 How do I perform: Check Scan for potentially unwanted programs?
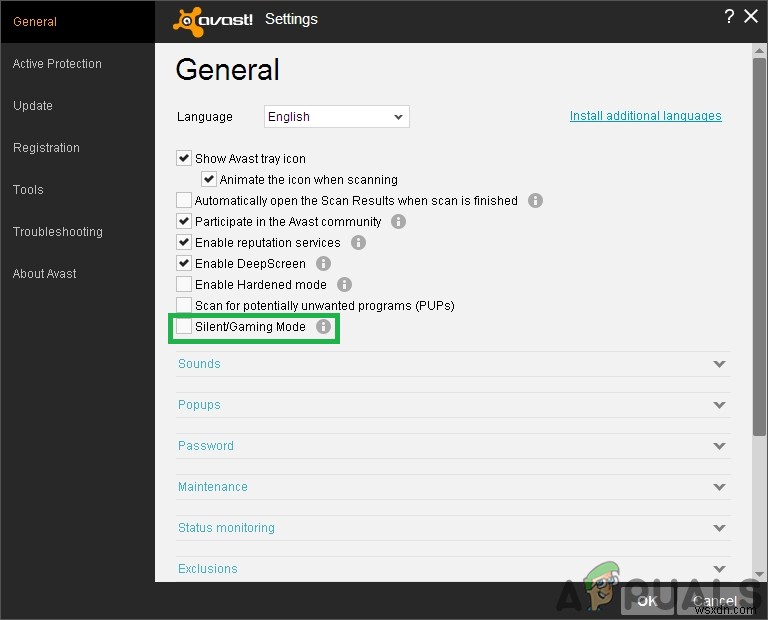184,305
